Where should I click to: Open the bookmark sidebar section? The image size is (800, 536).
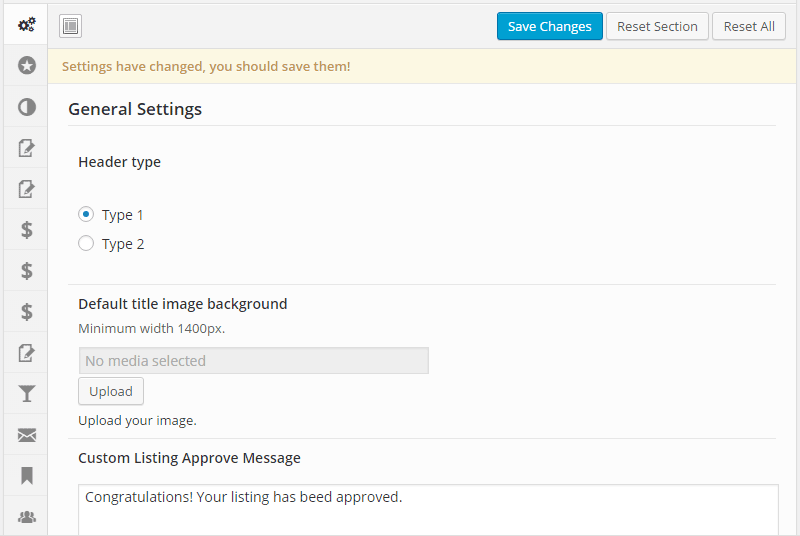coord(26,476)
